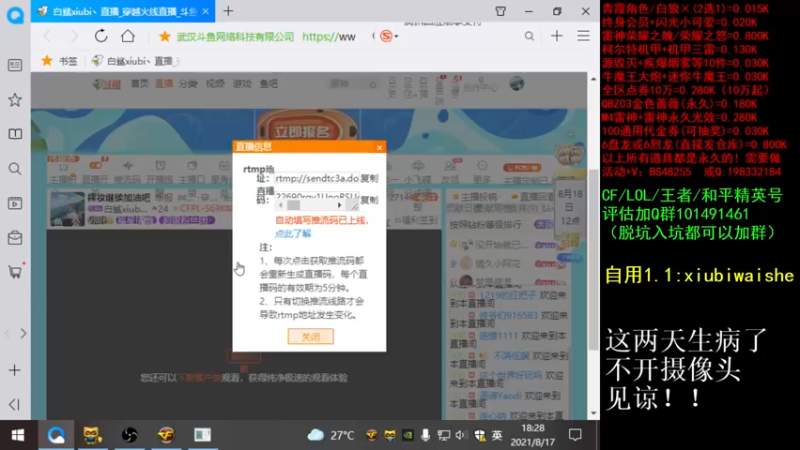Click the Douyu site search box
This screenshot has width=800, height=450.
(353, 84)
